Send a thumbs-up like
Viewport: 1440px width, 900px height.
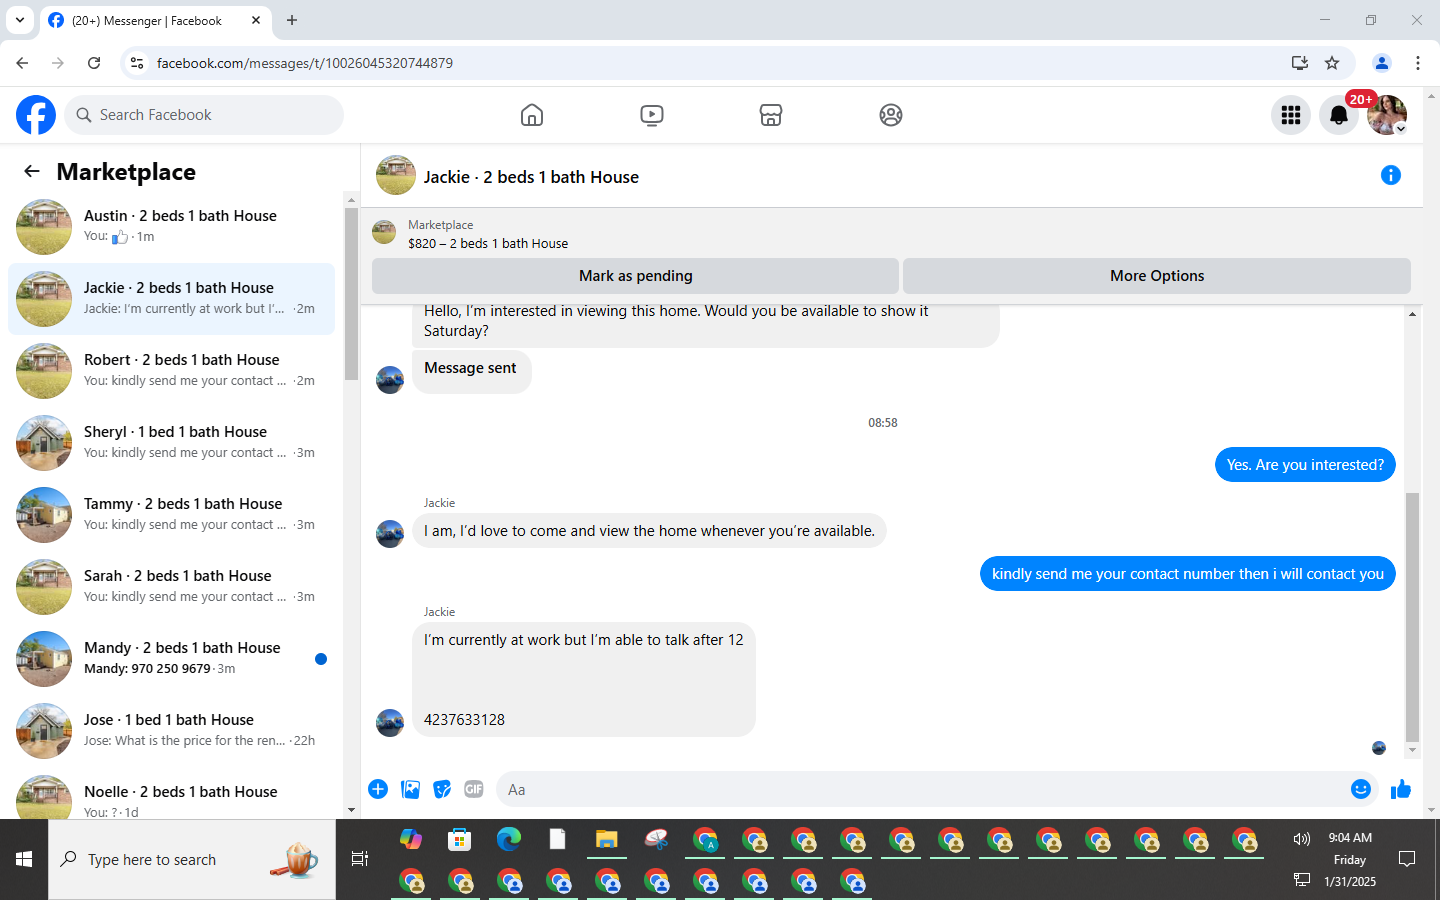click(x=1401, y=789)
